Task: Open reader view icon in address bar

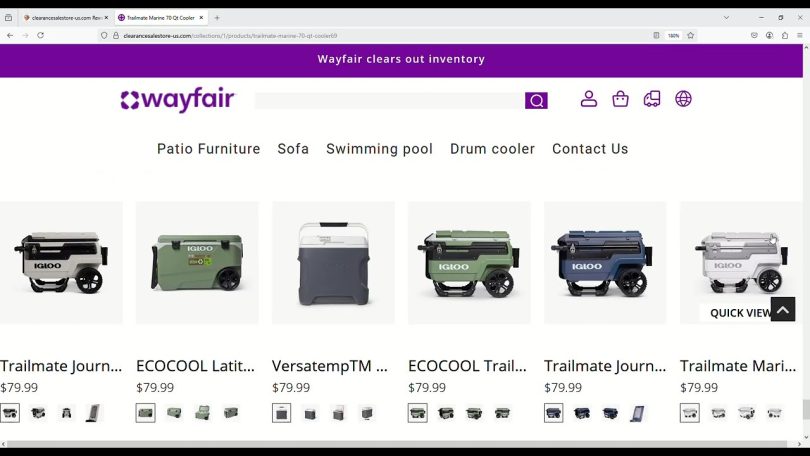Action: (x=656, y=36)
